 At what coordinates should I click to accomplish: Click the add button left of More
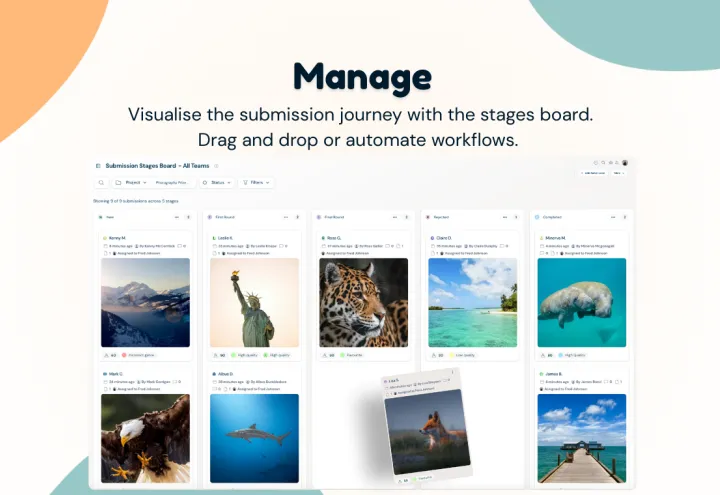[593, 173]
